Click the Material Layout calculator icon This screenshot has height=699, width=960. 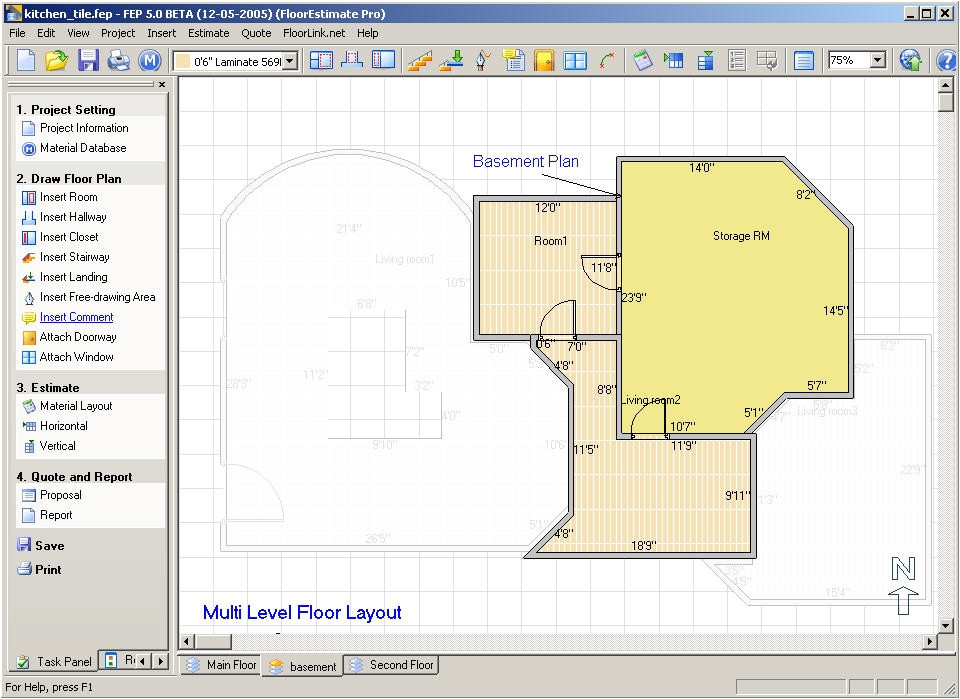click(x=643, y=61)
